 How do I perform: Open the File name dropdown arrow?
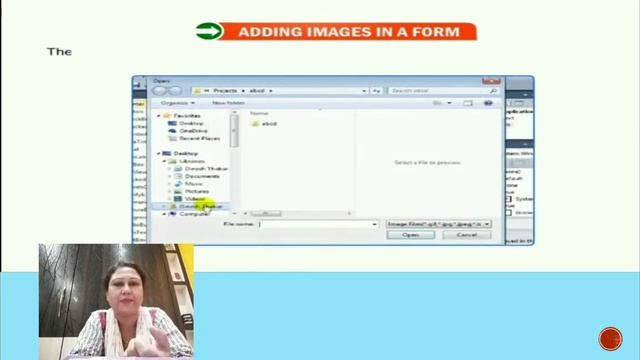click(x=374, y=224)
